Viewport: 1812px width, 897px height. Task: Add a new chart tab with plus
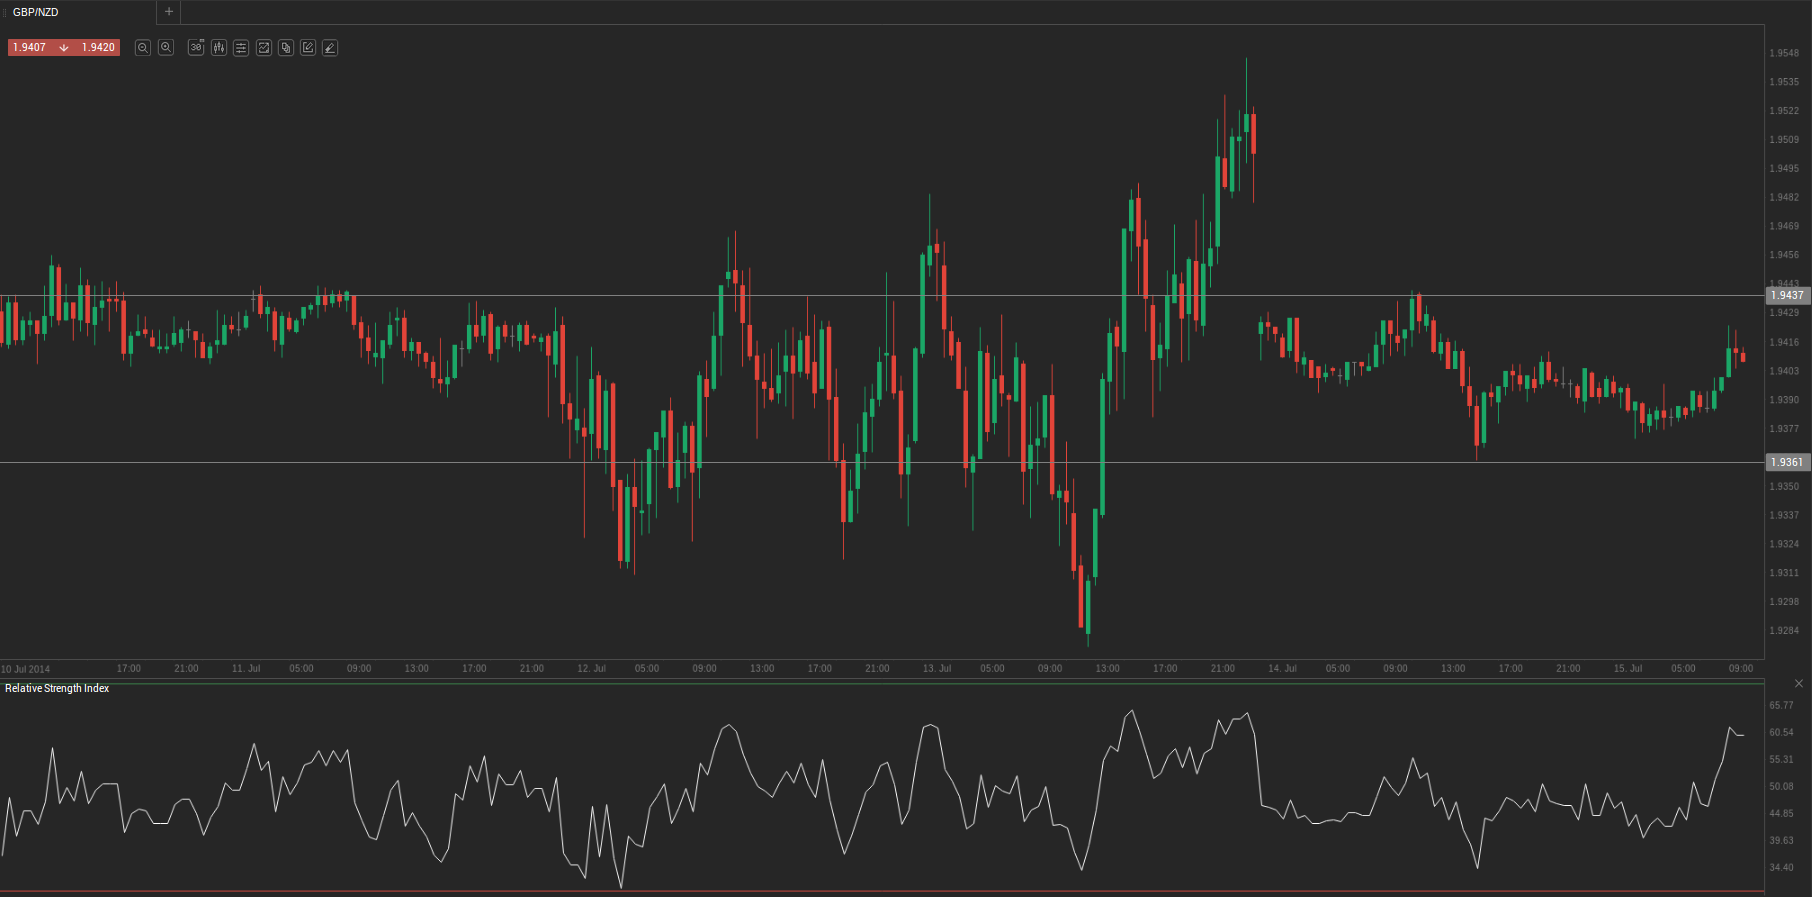[169, 12]
